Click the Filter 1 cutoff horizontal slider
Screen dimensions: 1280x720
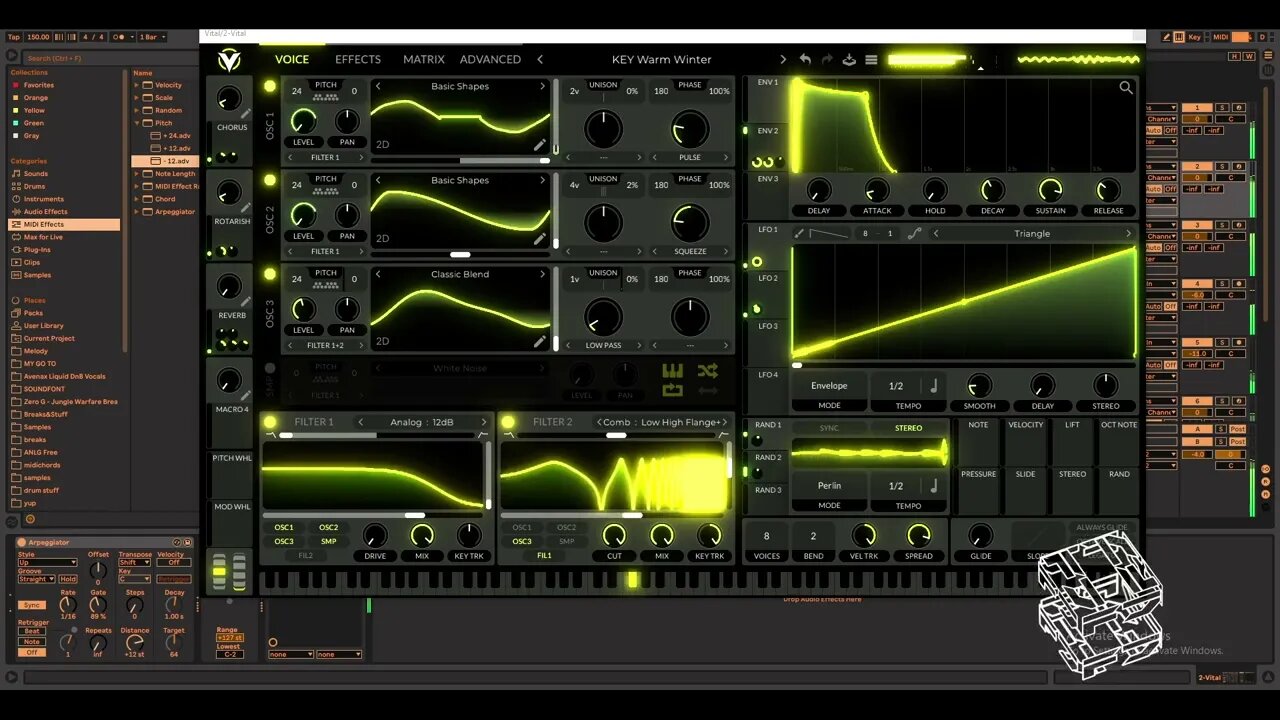372,515
